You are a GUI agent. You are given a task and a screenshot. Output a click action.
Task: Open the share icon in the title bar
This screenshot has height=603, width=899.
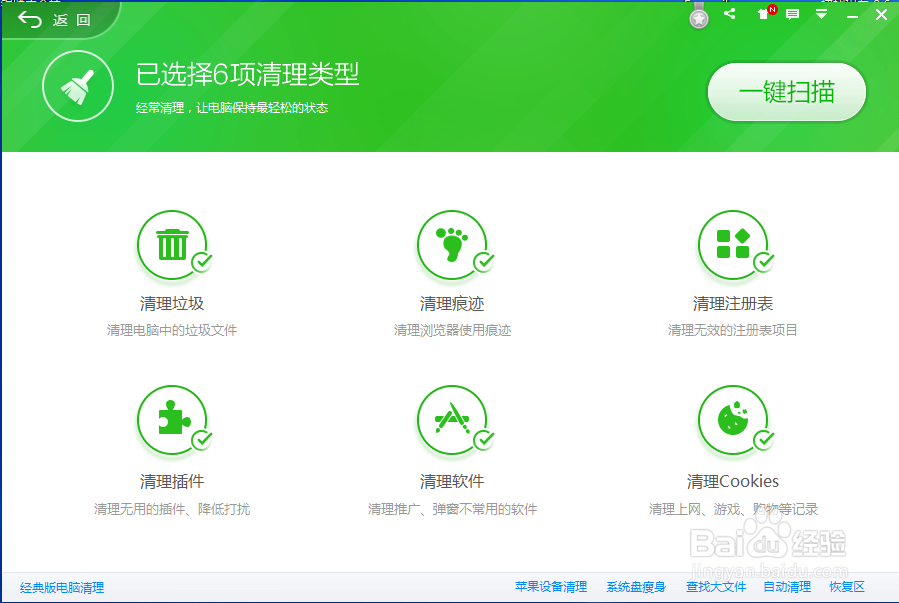729,14
